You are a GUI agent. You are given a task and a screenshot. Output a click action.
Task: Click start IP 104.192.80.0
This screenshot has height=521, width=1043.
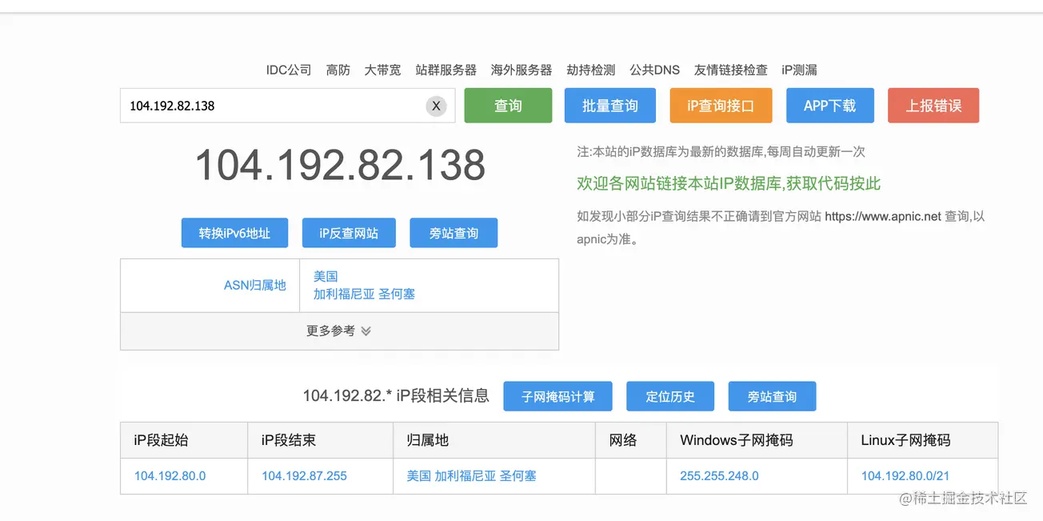click(x=170, y=476)
